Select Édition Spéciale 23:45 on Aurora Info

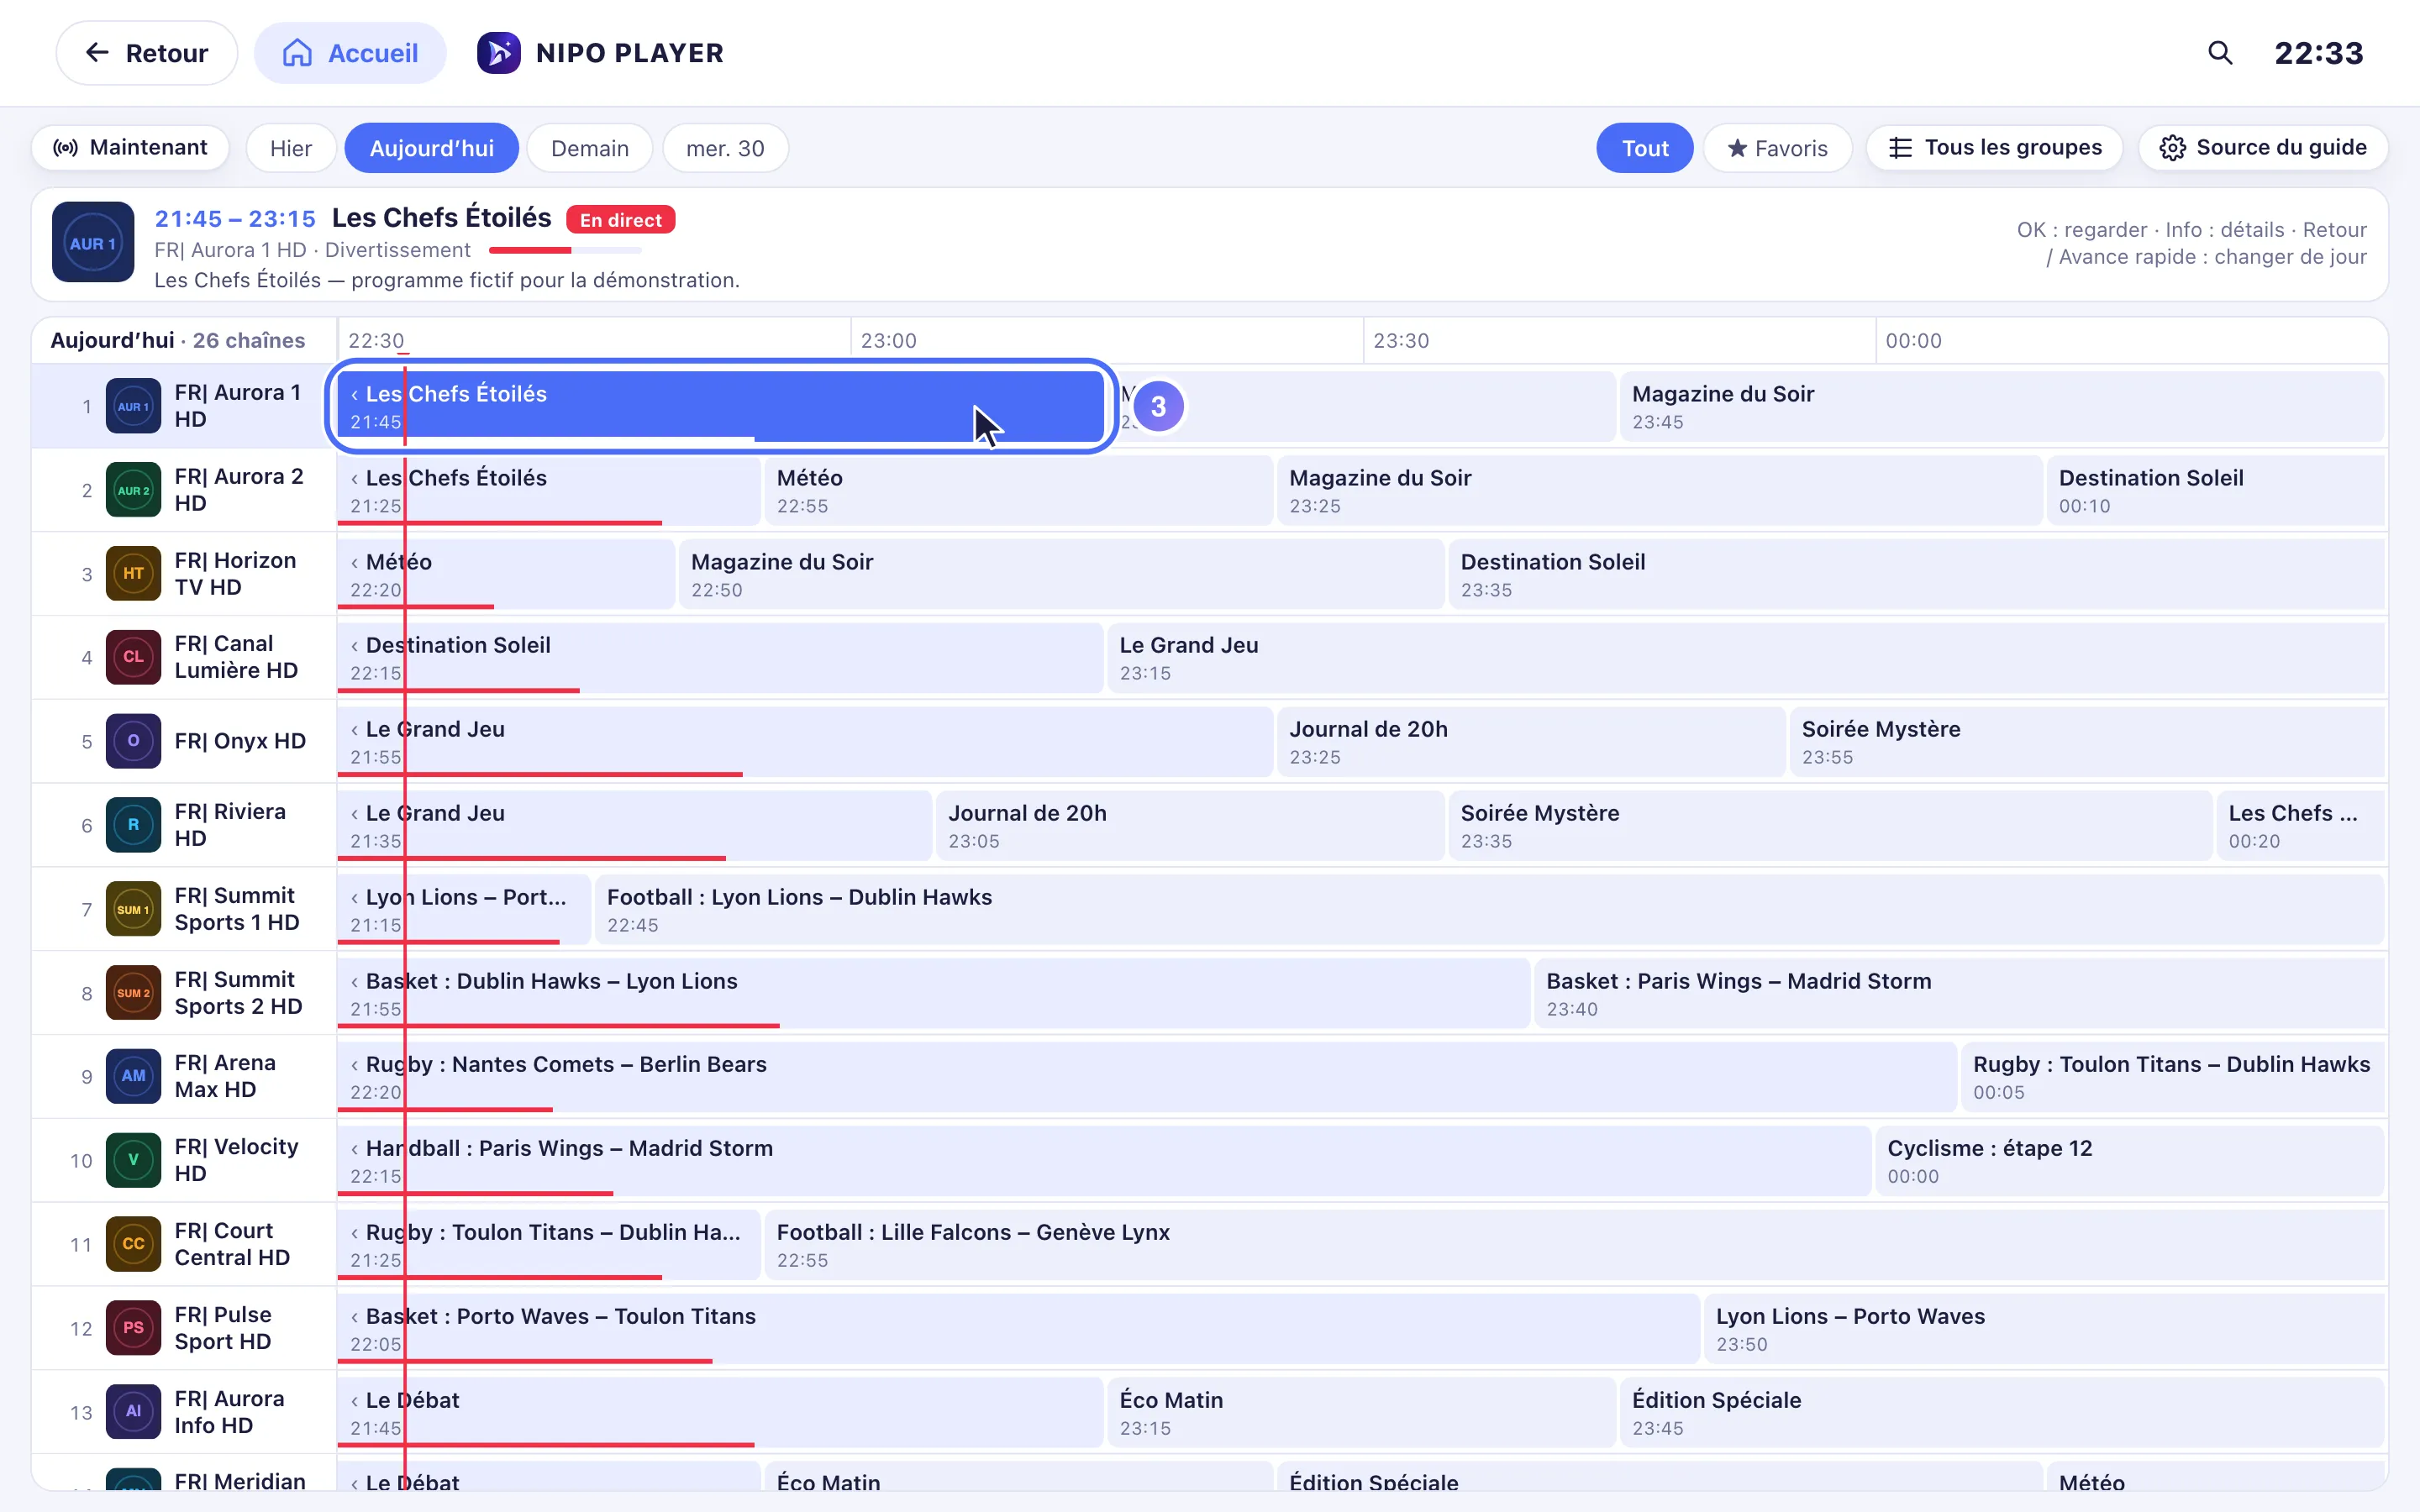pyautogui.click(x=2002, y=1412)
